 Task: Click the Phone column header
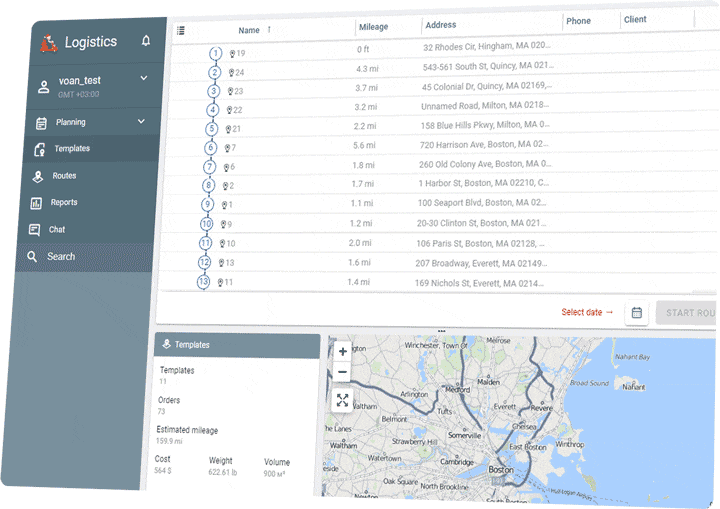point(578,21)
